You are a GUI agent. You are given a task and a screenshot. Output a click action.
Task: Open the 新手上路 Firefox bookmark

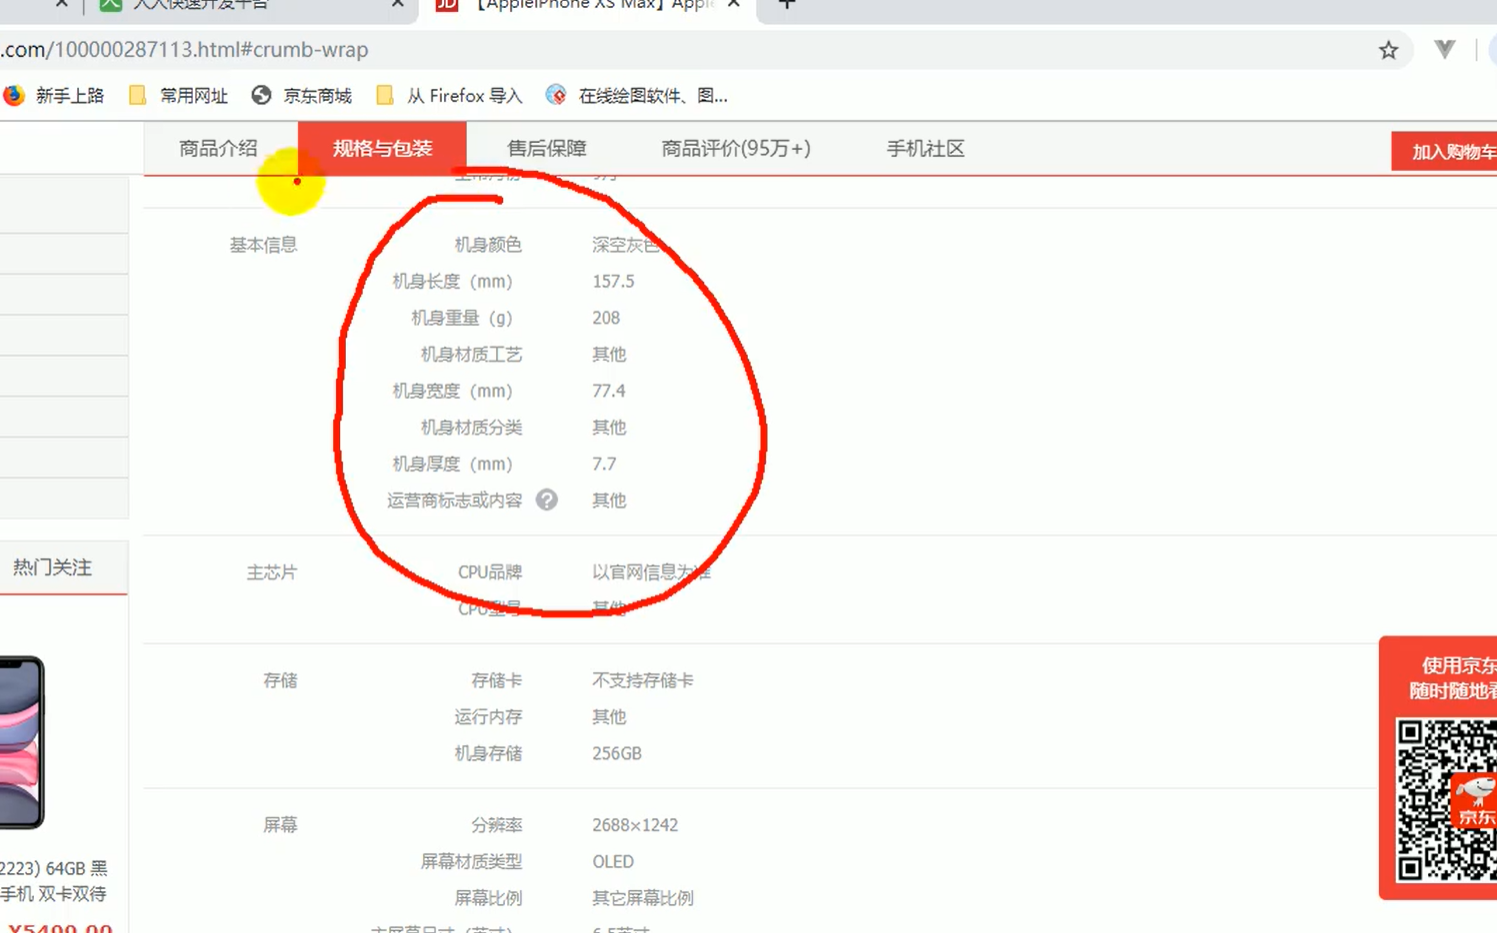pos(54,95)
